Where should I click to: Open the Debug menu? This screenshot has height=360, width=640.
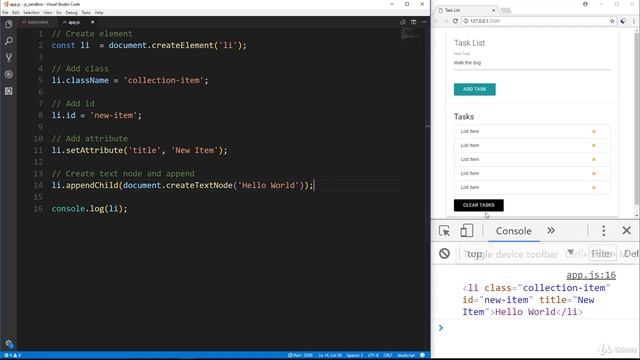(x=71, y=13)
